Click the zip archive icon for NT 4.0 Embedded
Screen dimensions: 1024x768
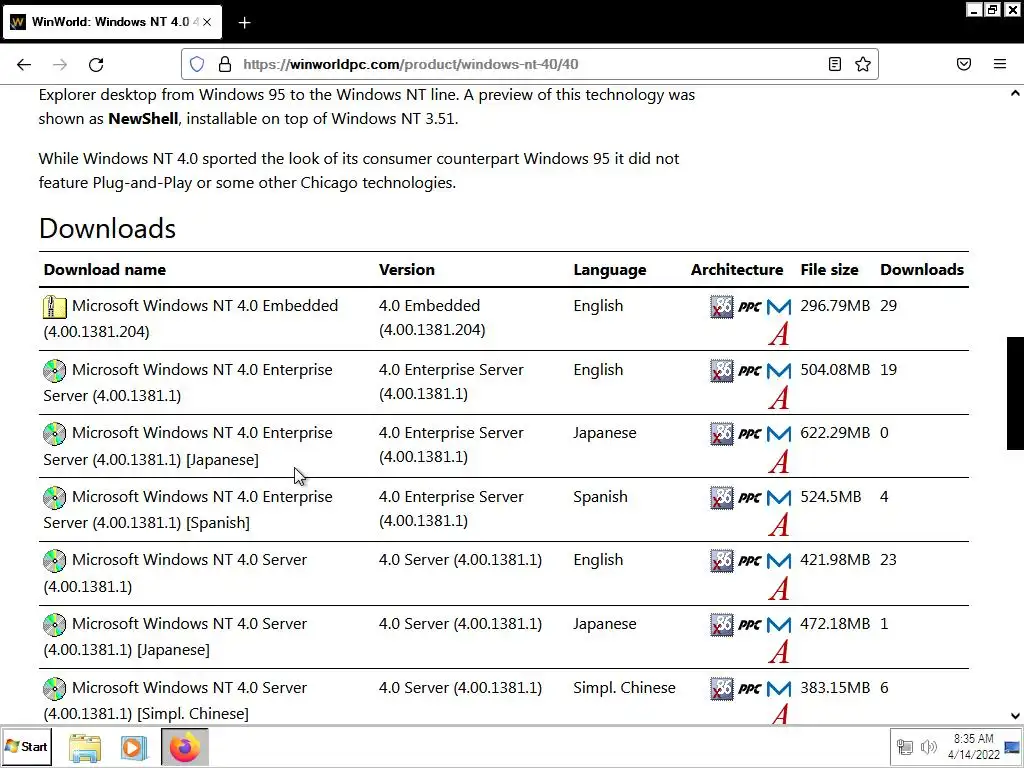point(54,306)
